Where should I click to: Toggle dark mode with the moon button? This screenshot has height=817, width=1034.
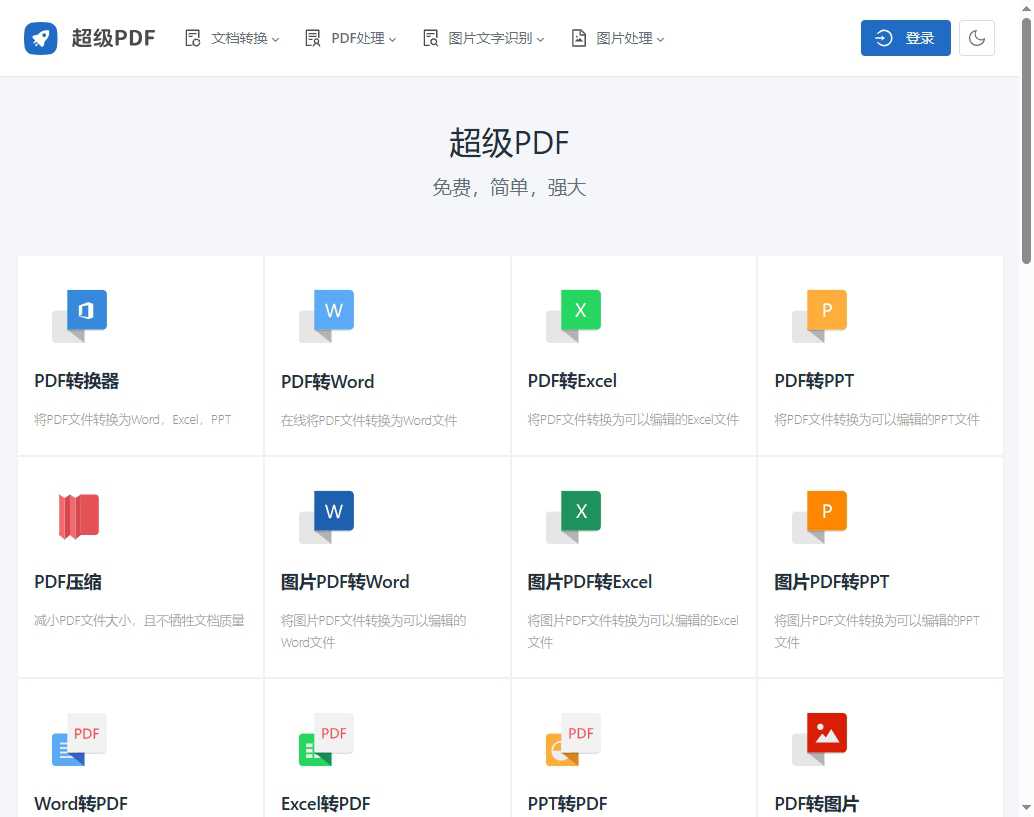click(976, 38)
